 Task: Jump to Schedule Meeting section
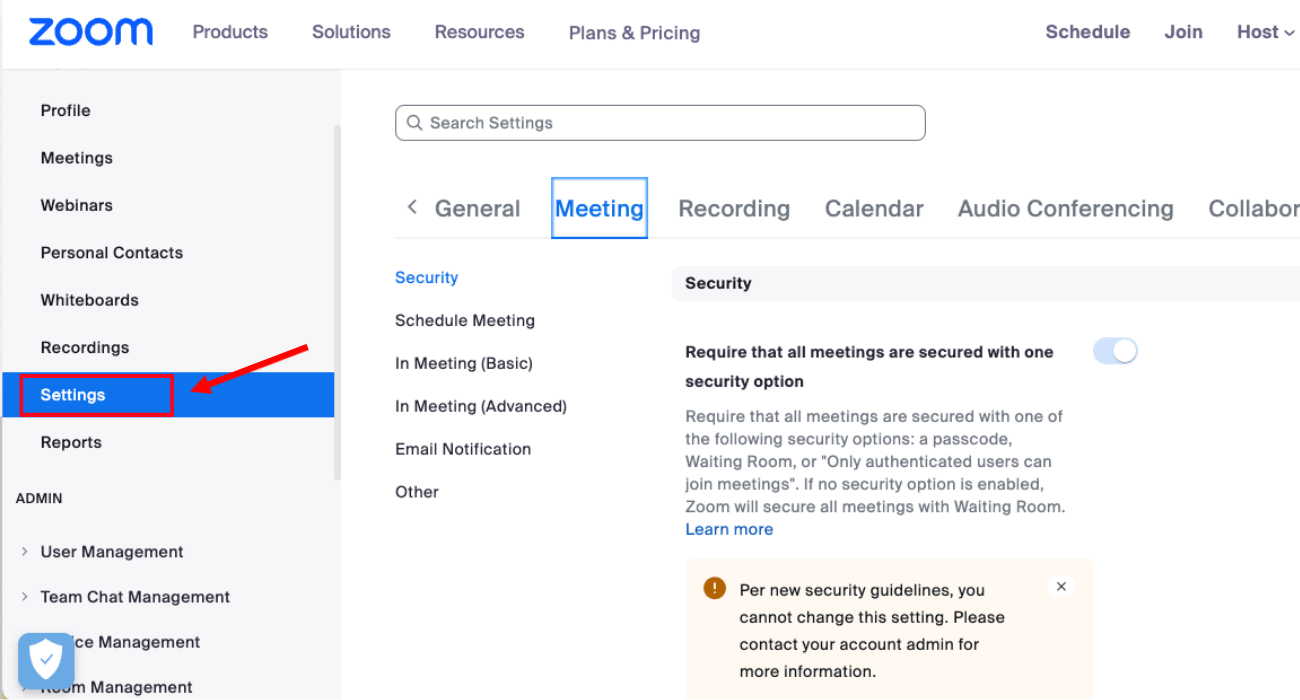465,320
